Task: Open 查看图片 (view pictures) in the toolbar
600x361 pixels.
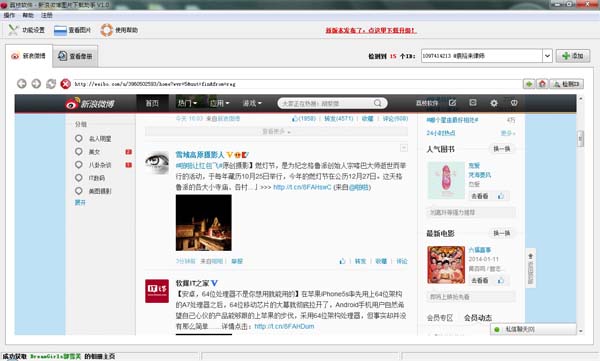Action: pos(72,30)
